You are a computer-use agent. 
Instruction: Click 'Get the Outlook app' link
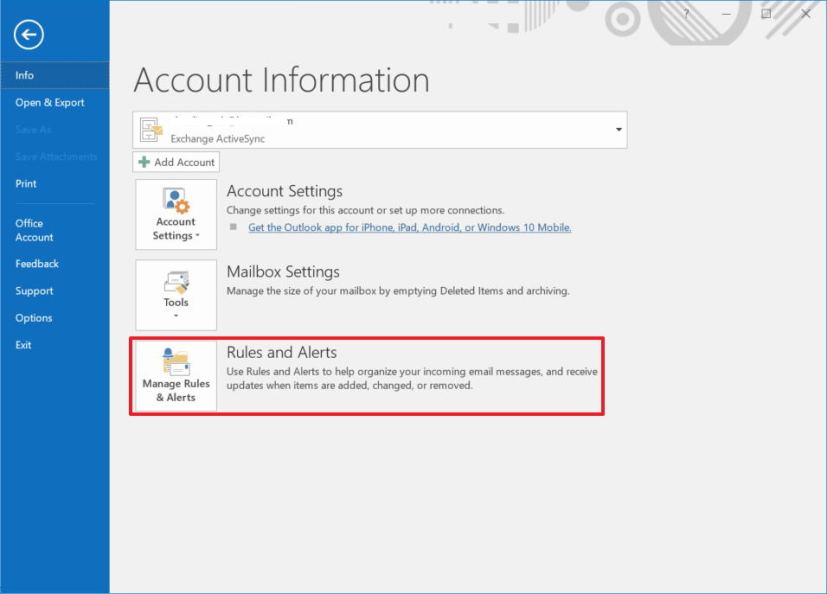(409, 227)
